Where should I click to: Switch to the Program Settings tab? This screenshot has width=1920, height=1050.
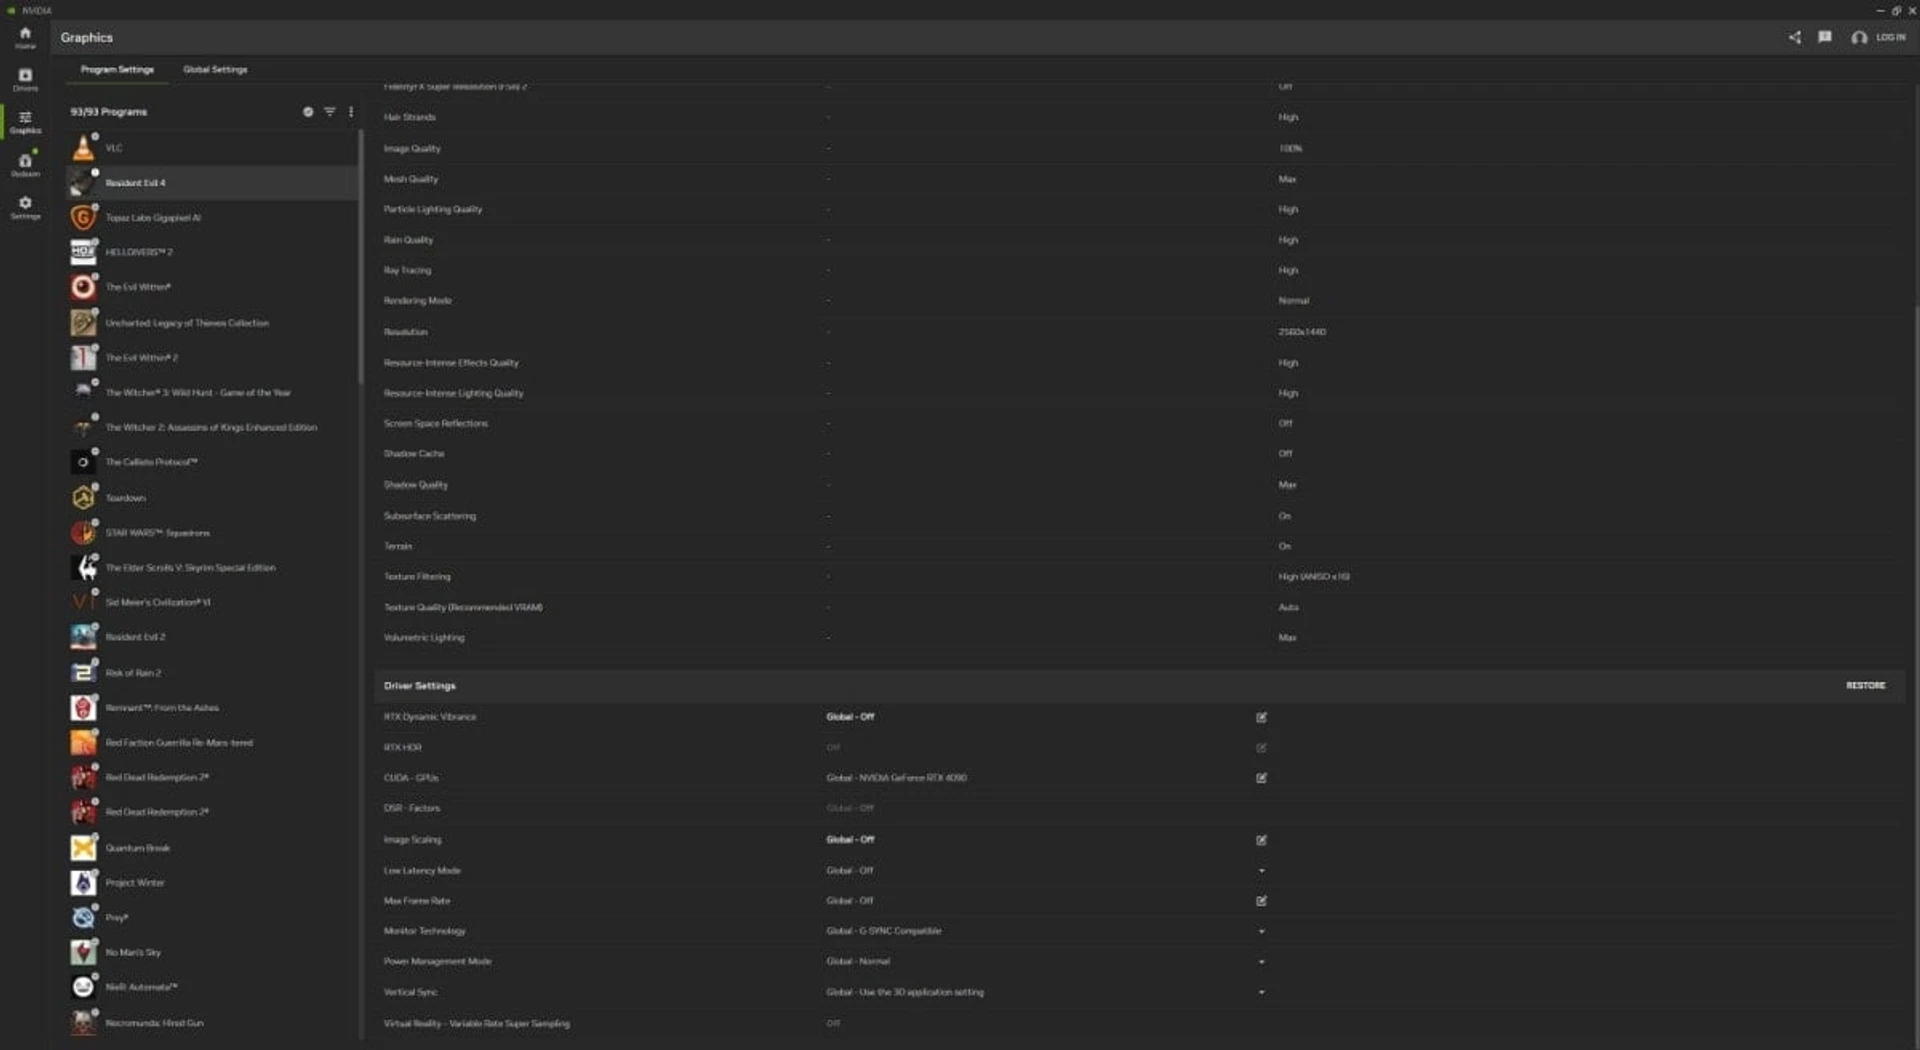(x=117, y=70)
